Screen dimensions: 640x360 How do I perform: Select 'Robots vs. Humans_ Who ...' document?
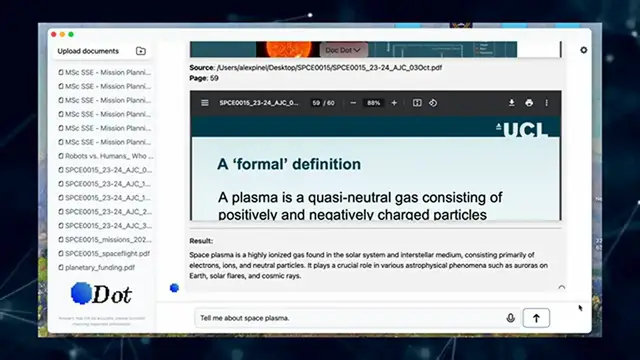[106, 156]
